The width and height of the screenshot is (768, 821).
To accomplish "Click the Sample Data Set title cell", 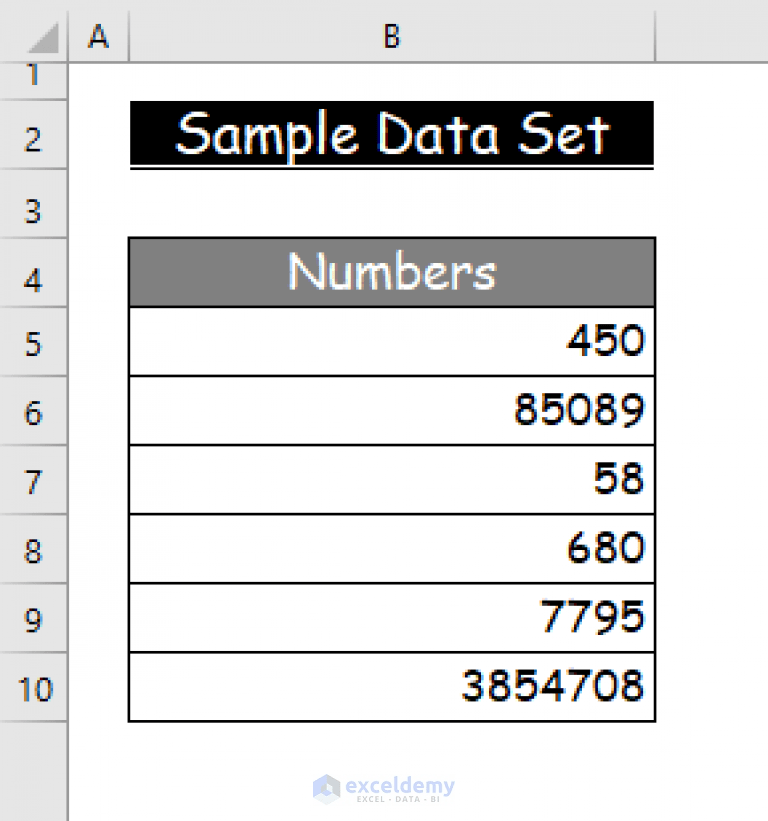I will pyautogui.click(x=390, y=135).
